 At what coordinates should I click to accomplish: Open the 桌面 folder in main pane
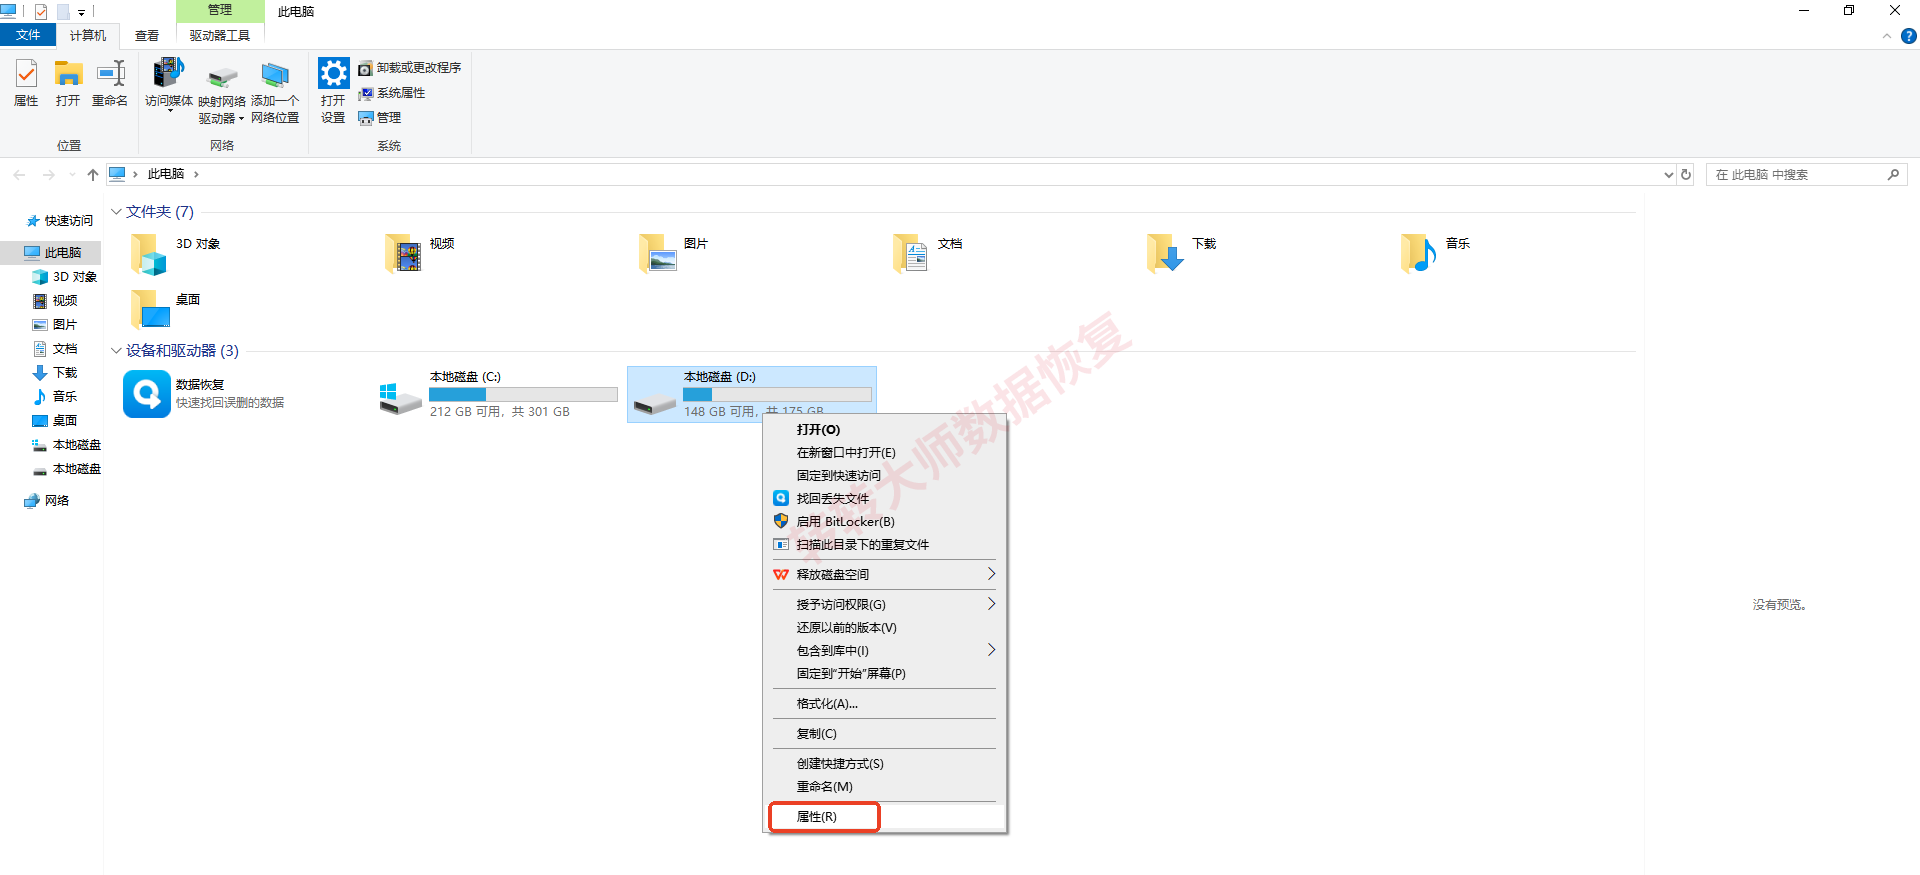coord(151,309)
